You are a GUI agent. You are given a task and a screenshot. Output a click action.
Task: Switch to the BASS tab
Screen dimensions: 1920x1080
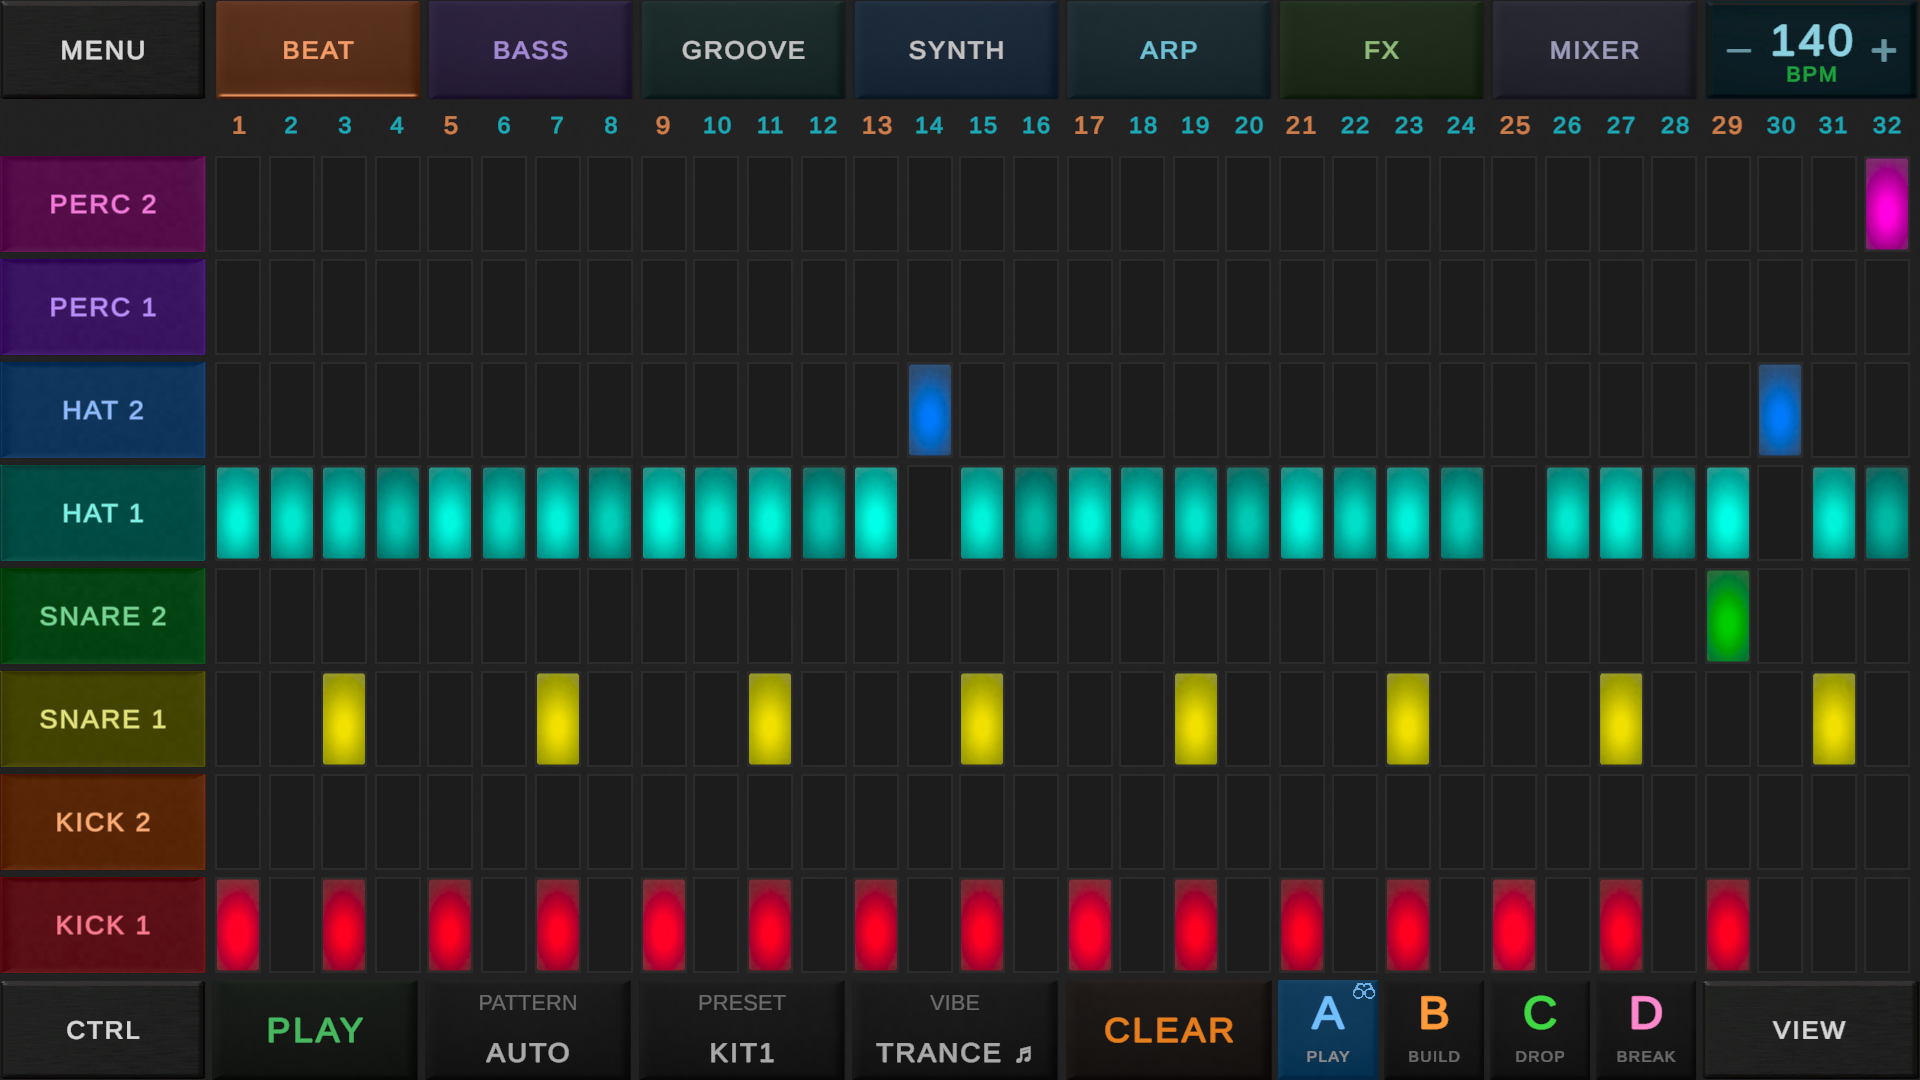click(x=531, y=50)
